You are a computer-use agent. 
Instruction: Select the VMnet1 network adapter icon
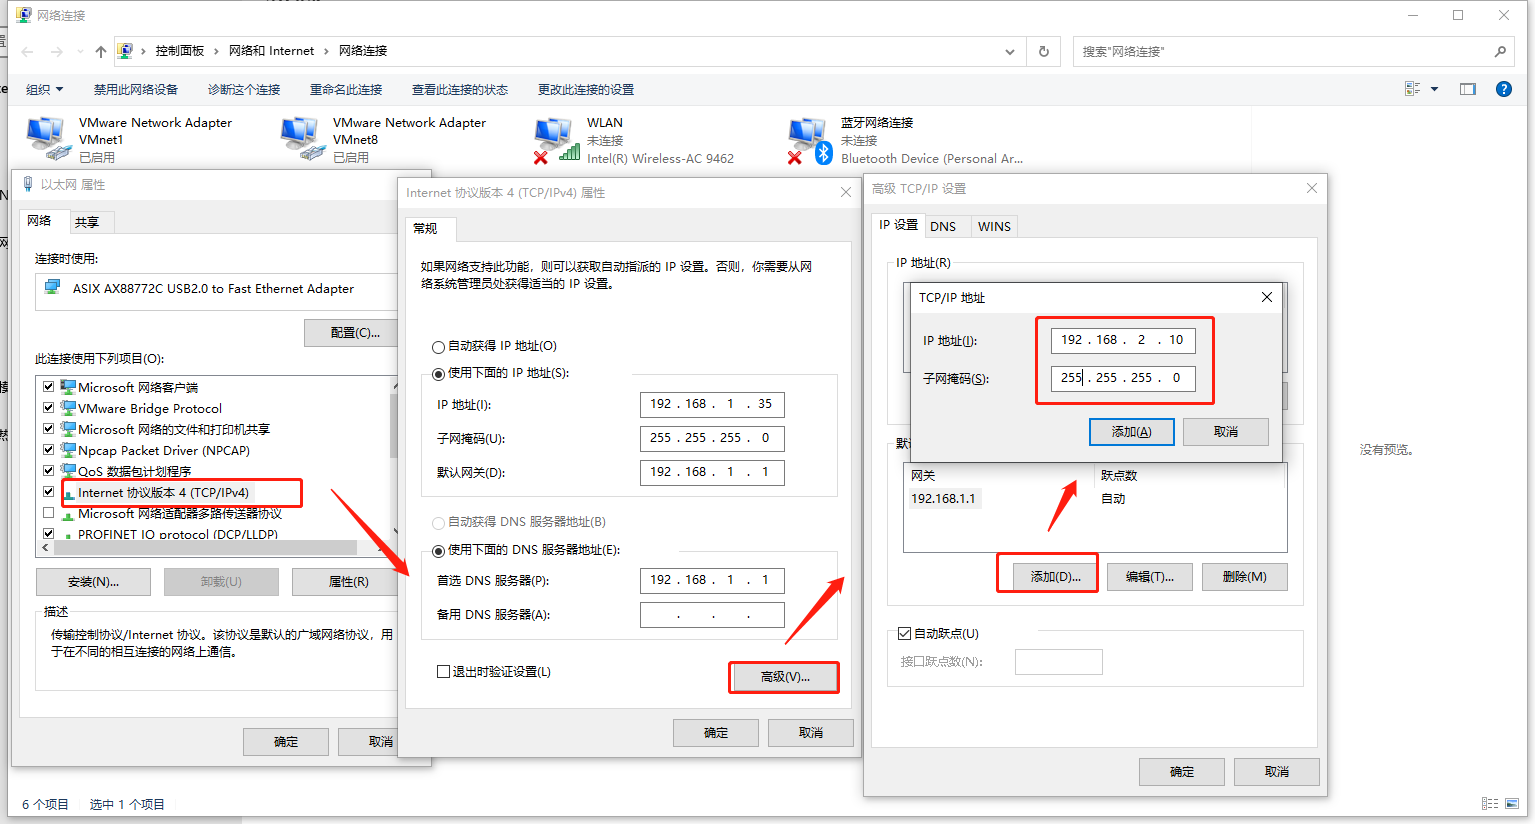pyautogui.click(x=48, y=139)
